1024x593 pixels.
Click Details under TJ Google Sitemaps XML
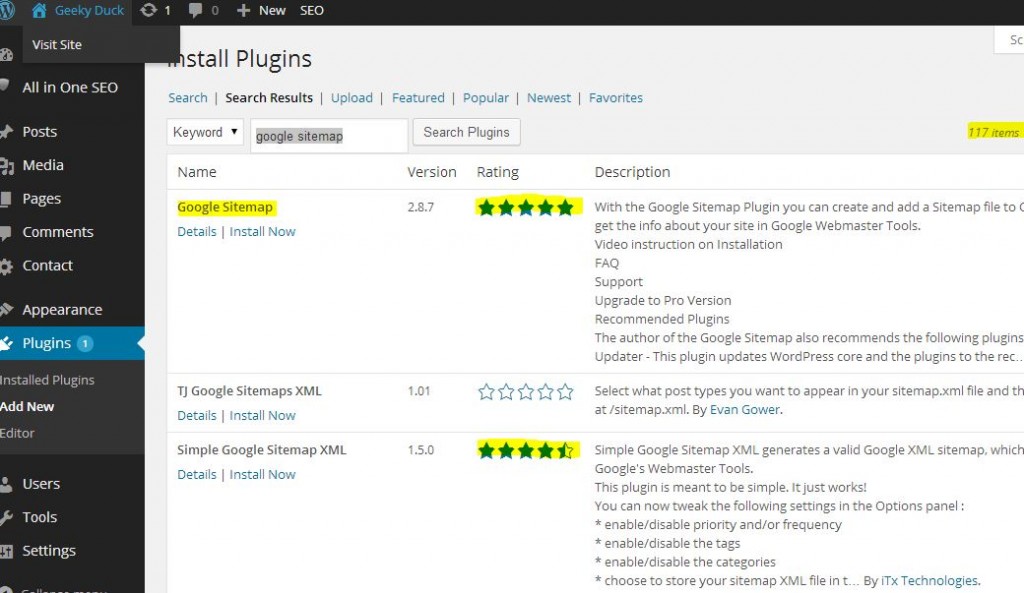197,416
